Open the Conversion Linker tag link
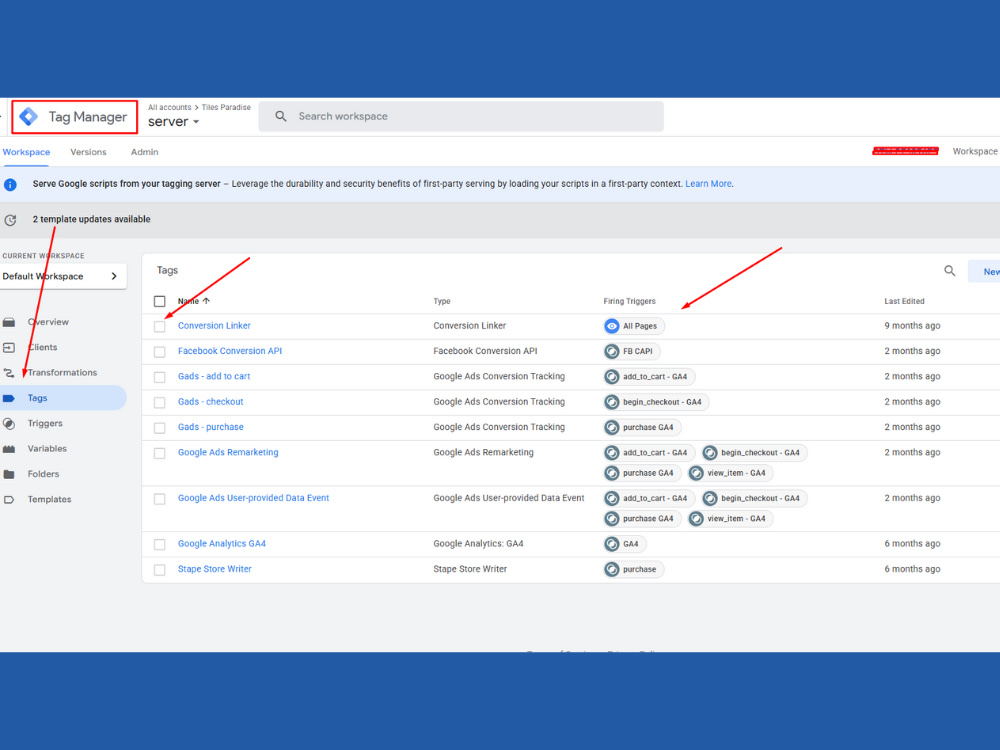The height and width of the screenshot is (750, 1000). pyautogui.click(x=214, y=326)
